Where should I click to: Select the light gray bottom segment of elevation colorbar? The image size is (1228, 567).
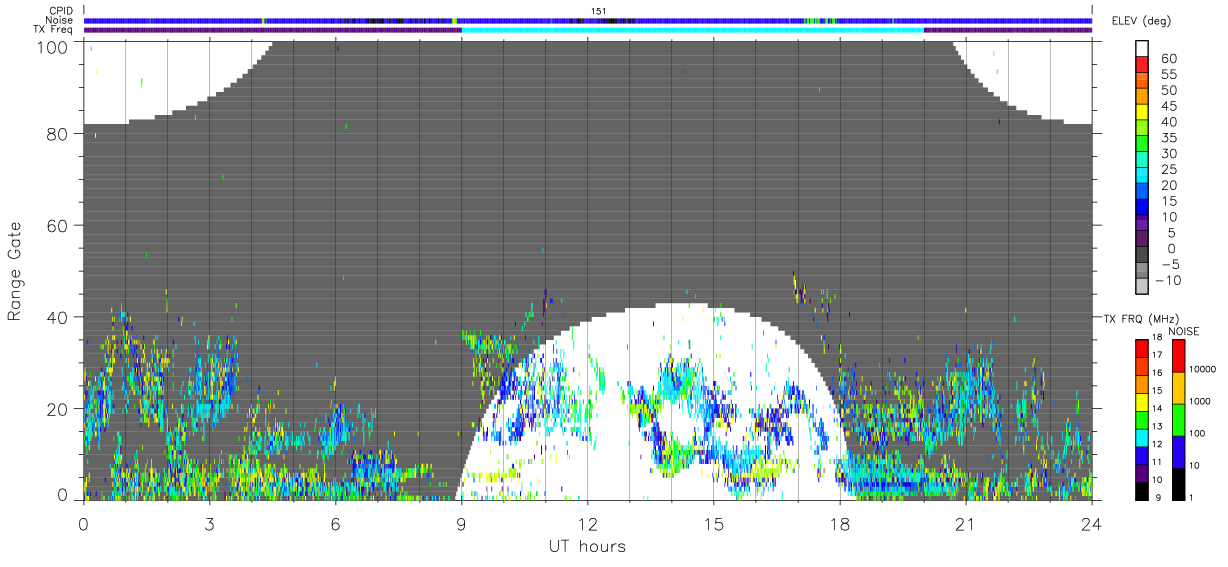(x=1141, y=285)
